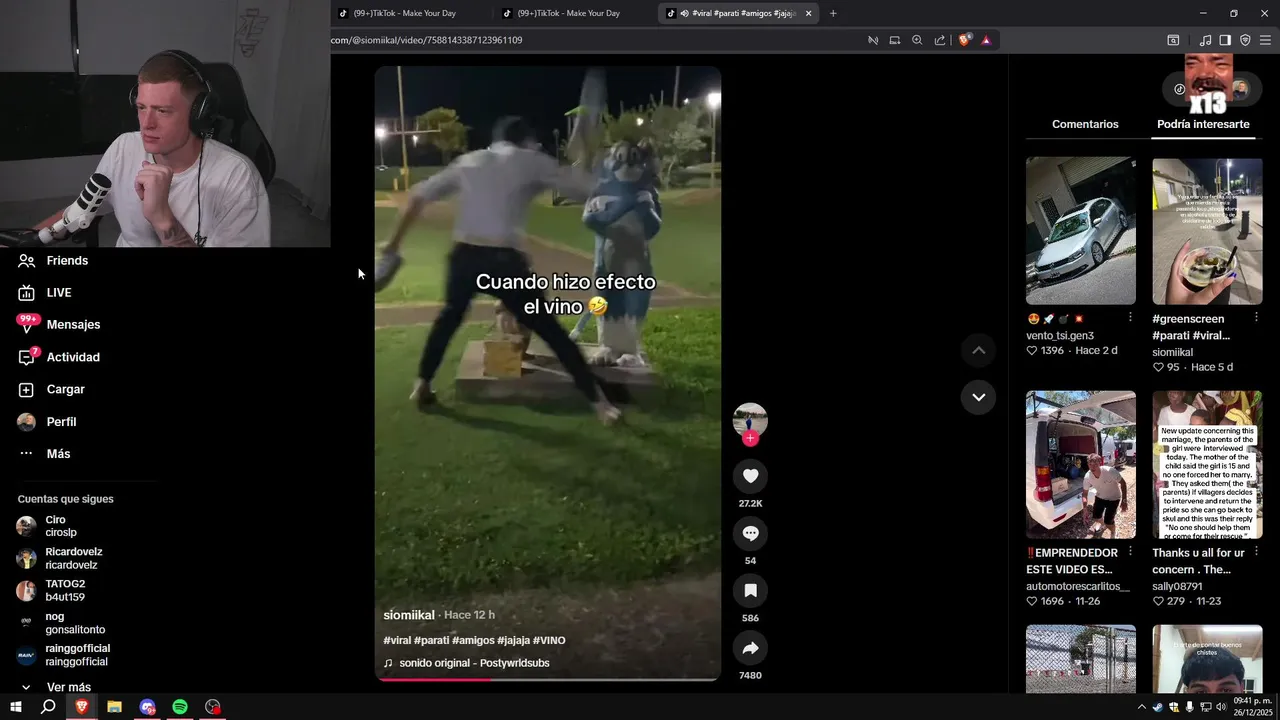
Task: Click the install app icon in address bar
Action: click(x=895, y=40)
